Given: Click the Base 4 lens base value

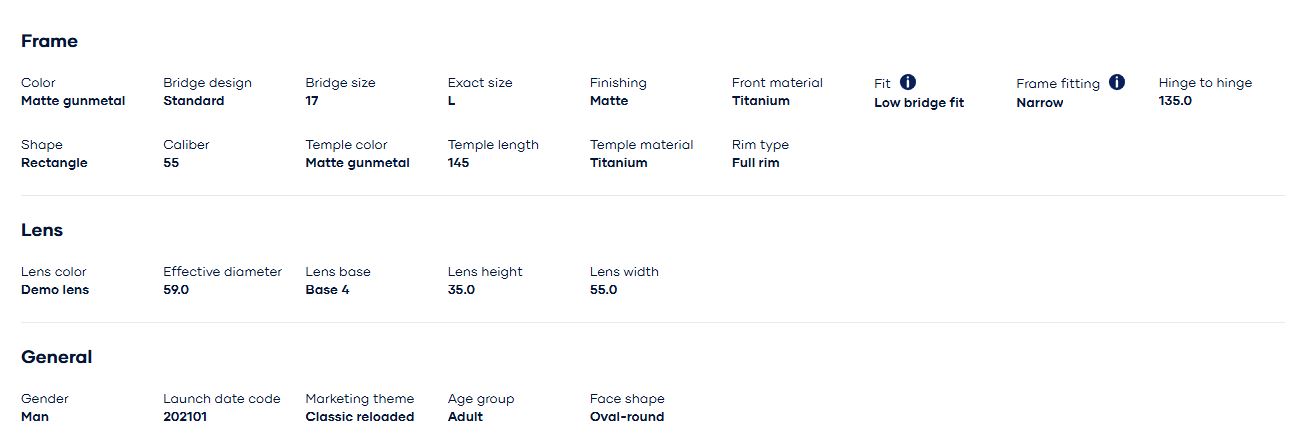Looking at the screenshot, I should tap(327, 290).
